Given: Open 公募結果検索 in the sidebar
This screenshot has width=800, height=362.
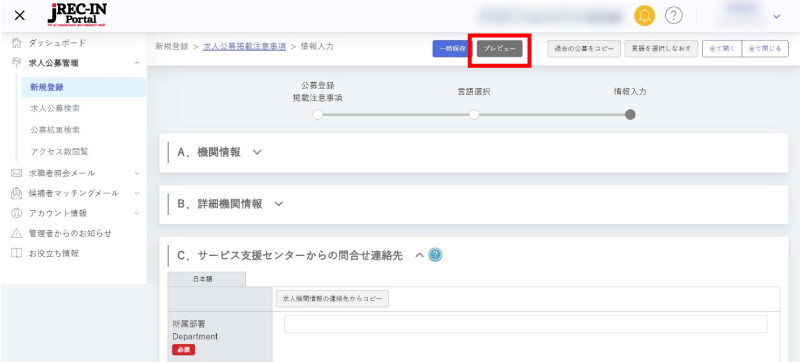Looking at the screenshot, I should [55, 130].
